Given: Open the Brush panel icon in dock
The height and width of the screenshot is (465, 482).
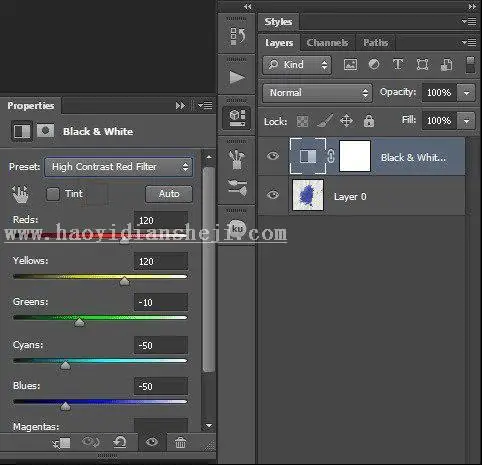Looking at the screenshot, I should 237,159.
